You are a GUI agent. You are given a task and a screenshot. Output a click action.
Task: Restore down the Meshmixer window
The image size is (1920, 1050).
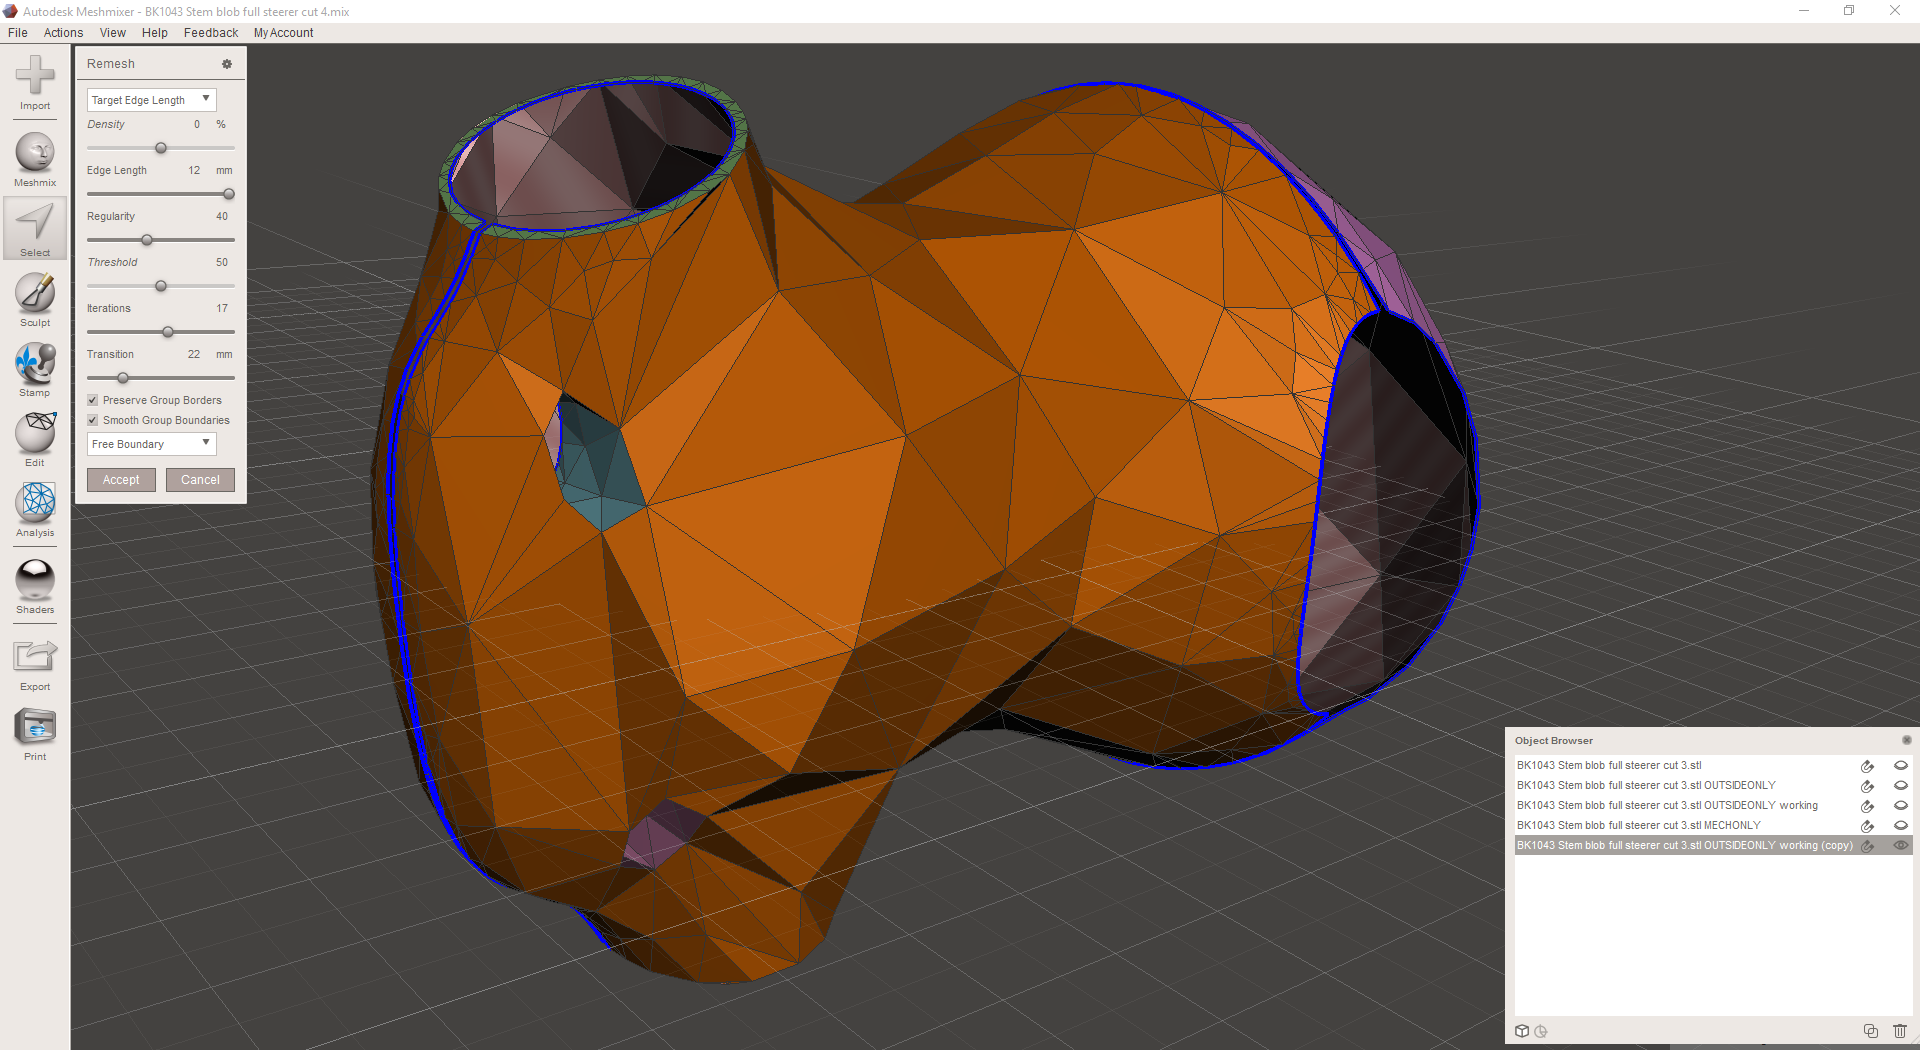(1849, 11)
